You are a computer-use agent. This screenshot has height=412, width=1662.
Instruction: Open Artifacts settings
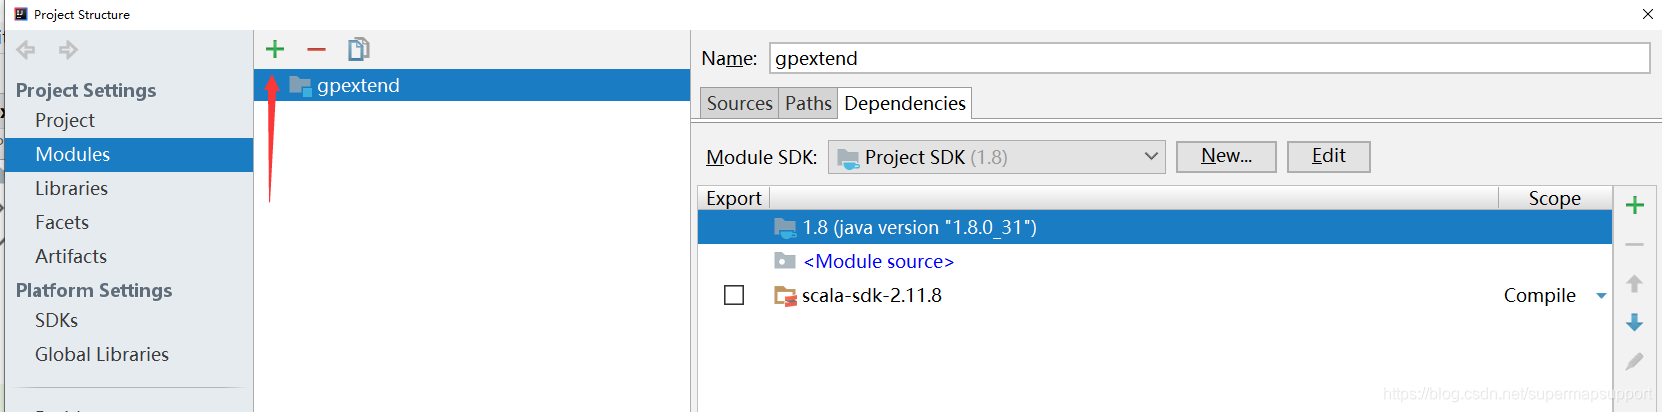click(x=71, y=256)
